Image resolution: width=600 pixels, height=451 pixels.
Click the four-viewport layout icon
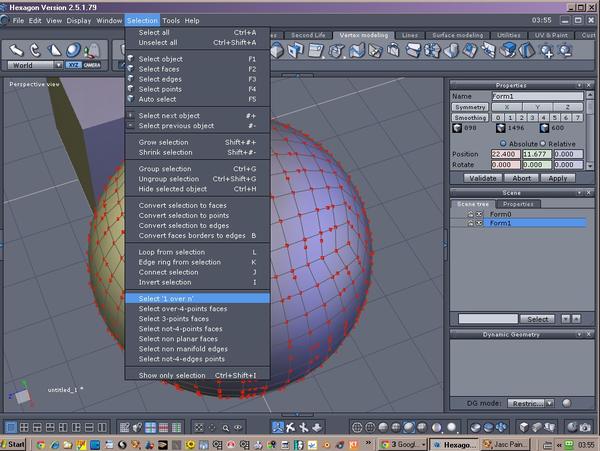[x=24, y=427]
